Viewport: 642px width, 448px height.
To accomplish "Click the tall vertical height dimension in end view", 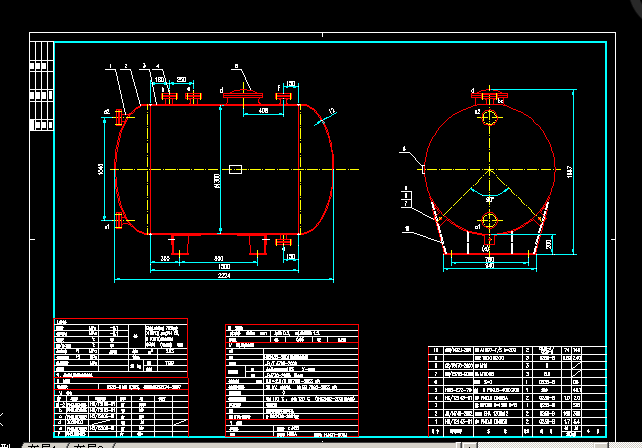I will (x=570, y=172).
